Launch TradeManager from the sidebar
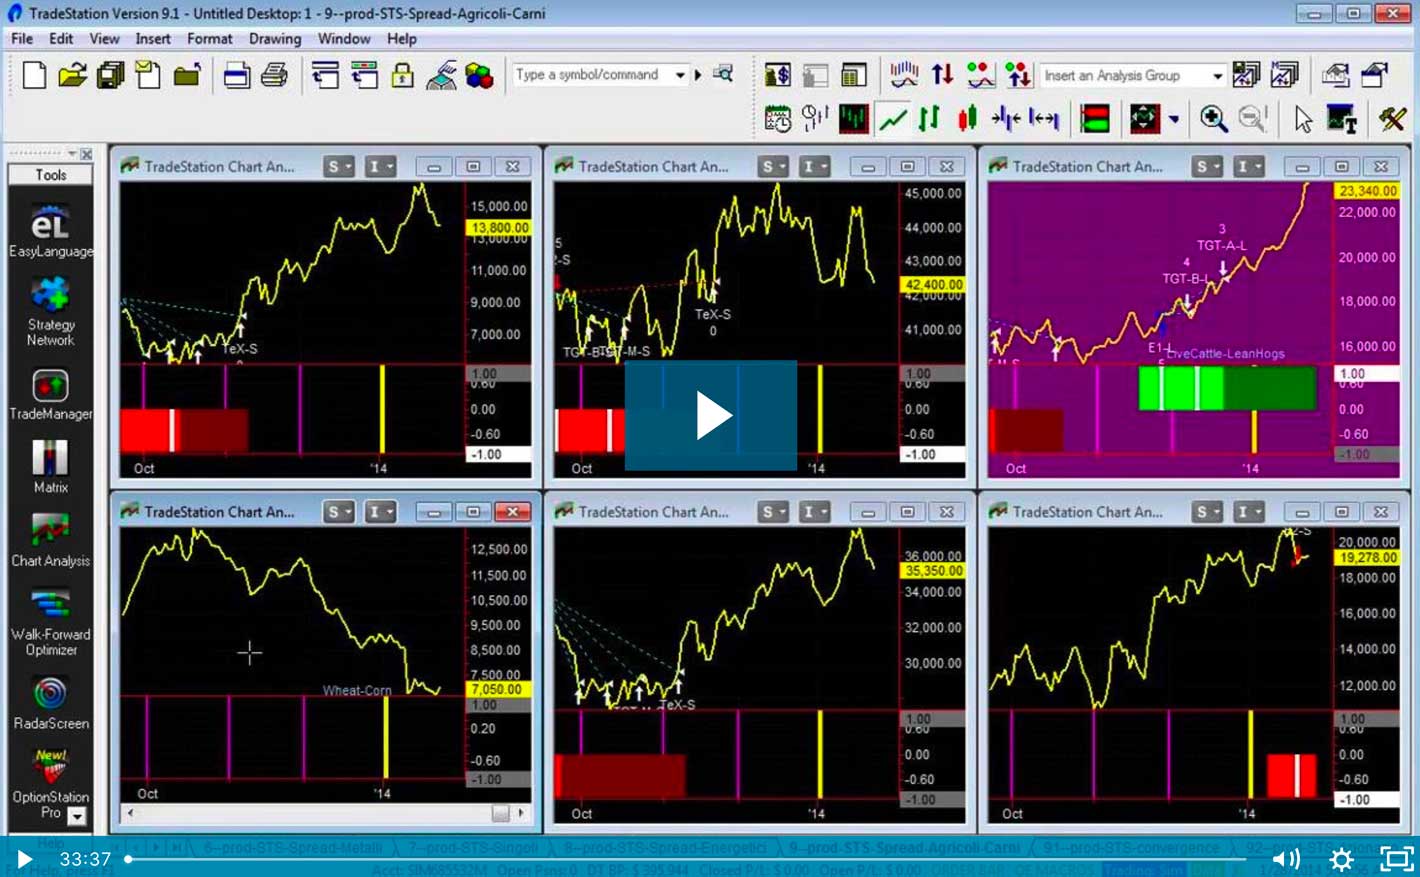 coord(50,394)
